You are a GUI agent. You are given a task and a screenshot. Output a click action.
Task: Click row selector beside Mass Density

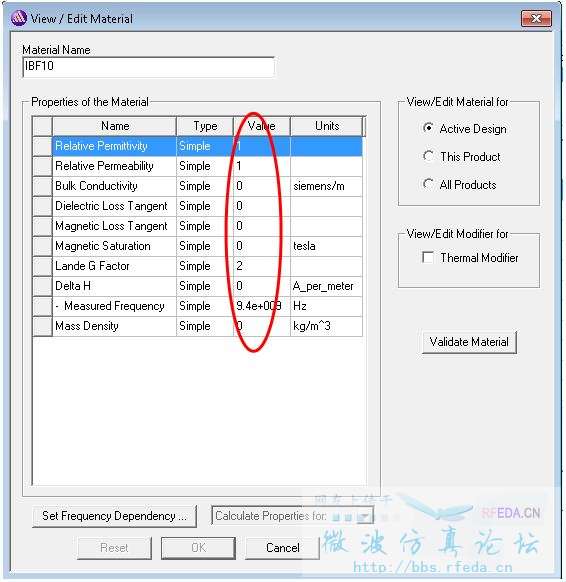click(x=42, y=326)
